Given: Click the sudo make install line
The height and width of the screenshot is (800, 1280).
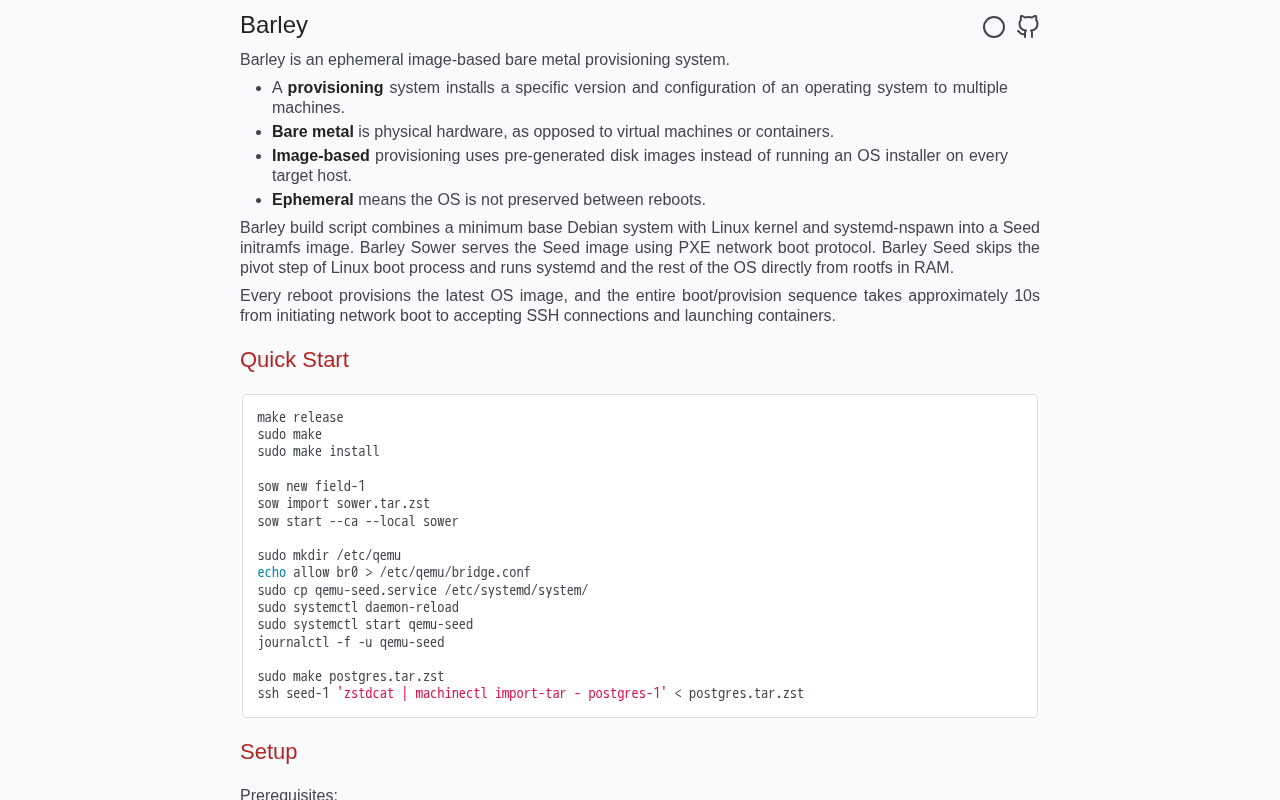Looking at the screenshot, I should click(318, 452).
